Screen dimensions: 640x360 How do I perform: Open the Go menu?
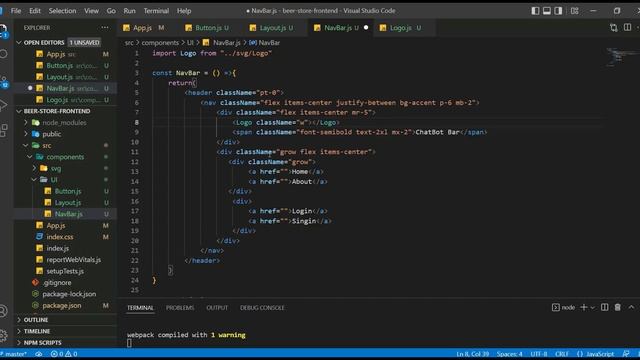click(111, 11)
